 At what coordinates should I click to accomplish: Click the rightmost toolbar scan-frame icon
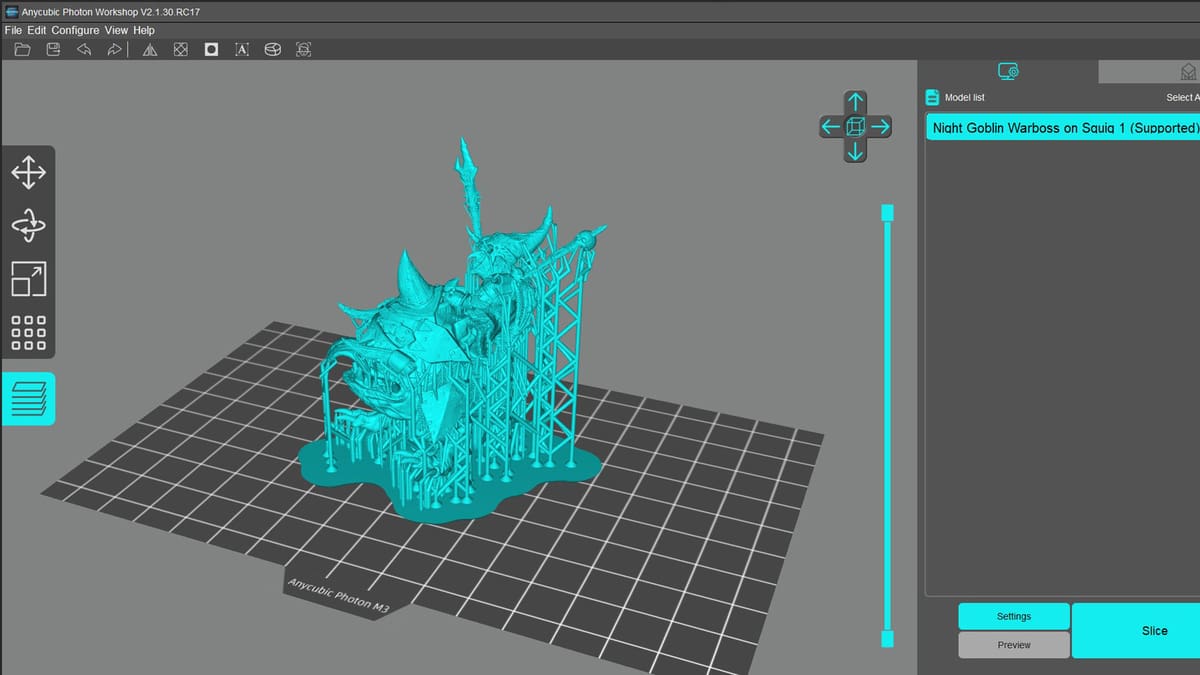tap(303, 49)
